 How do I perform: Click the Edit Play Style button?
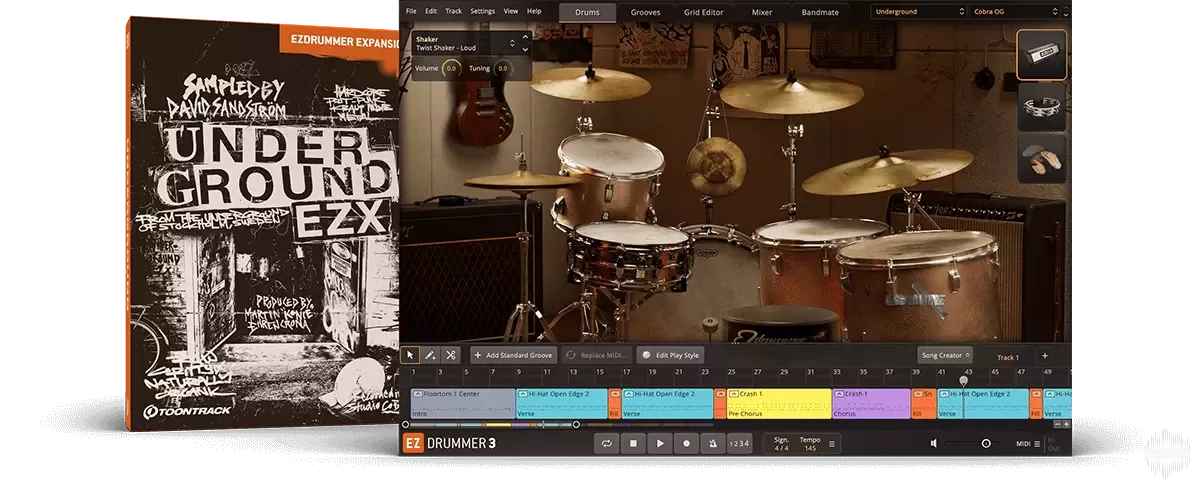[671, 355]
